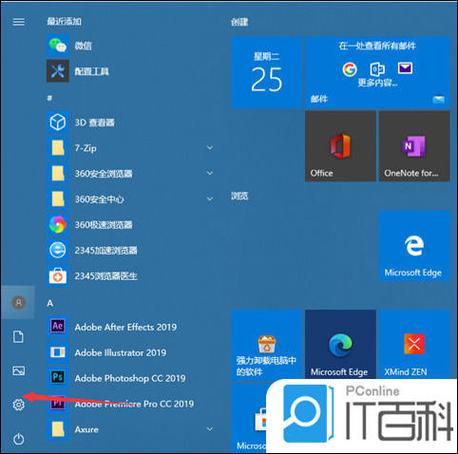Open the hamburger expand menu icon
The height and width of the screenshot is (454, 458).
pos(18,22)
